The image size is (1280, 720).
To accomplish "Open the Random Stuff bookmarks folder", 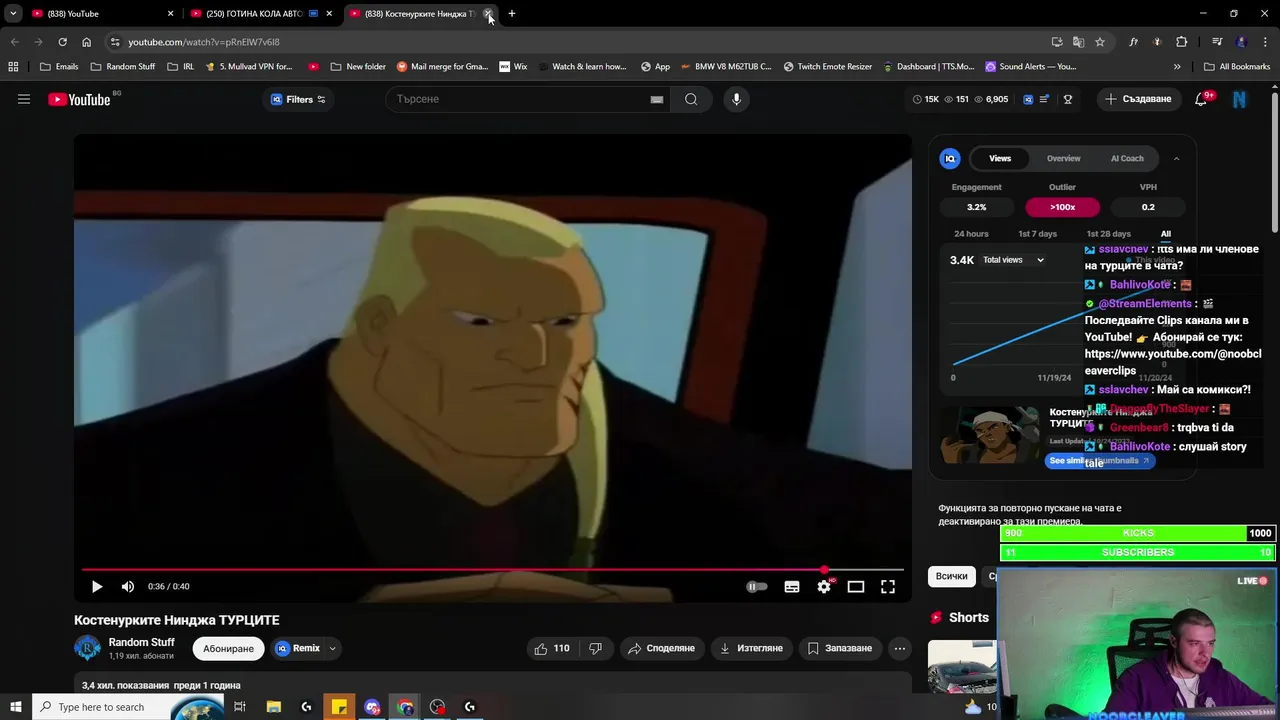I will pyautogui.click(x=122, y=67).
